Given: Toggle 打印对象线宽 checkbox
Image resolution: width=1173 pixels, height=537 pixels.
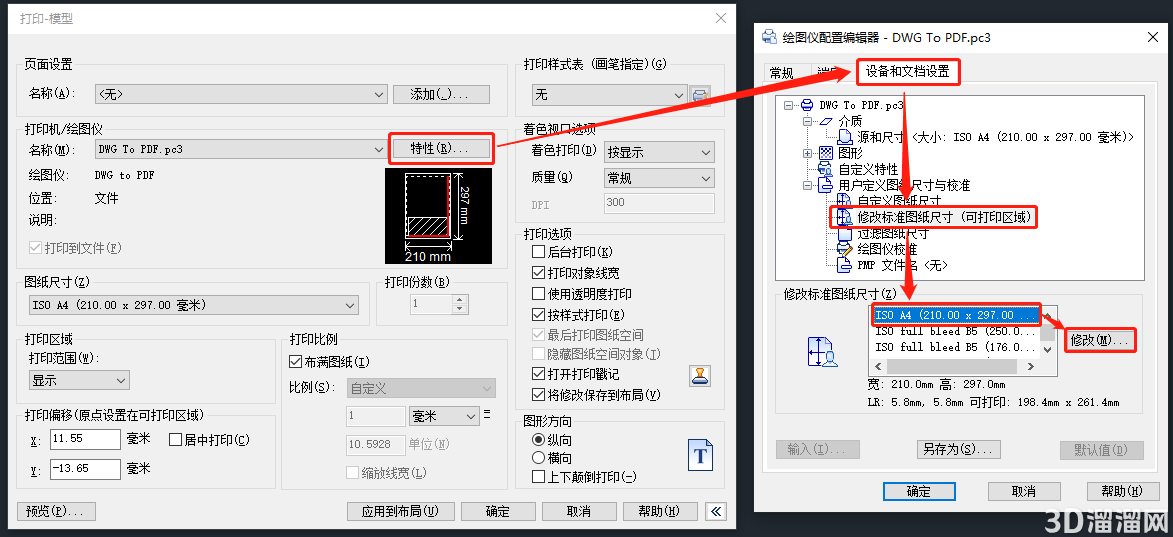Looking at the screenshot, I should [x=538, y=273].
